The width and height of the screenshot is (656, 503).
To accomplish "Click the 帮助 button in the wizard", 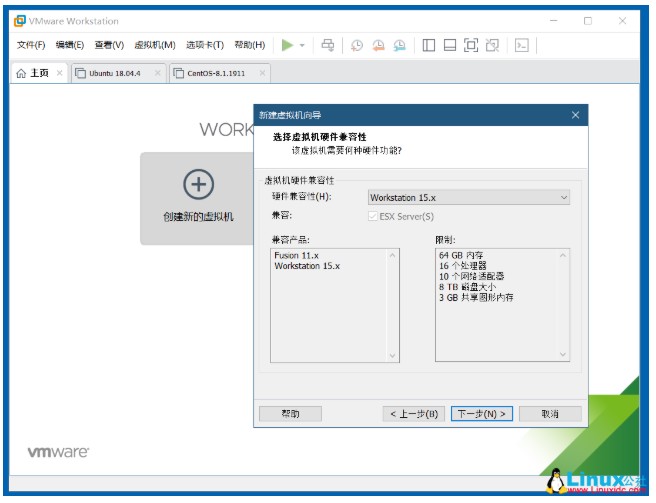I will (290, 414).
